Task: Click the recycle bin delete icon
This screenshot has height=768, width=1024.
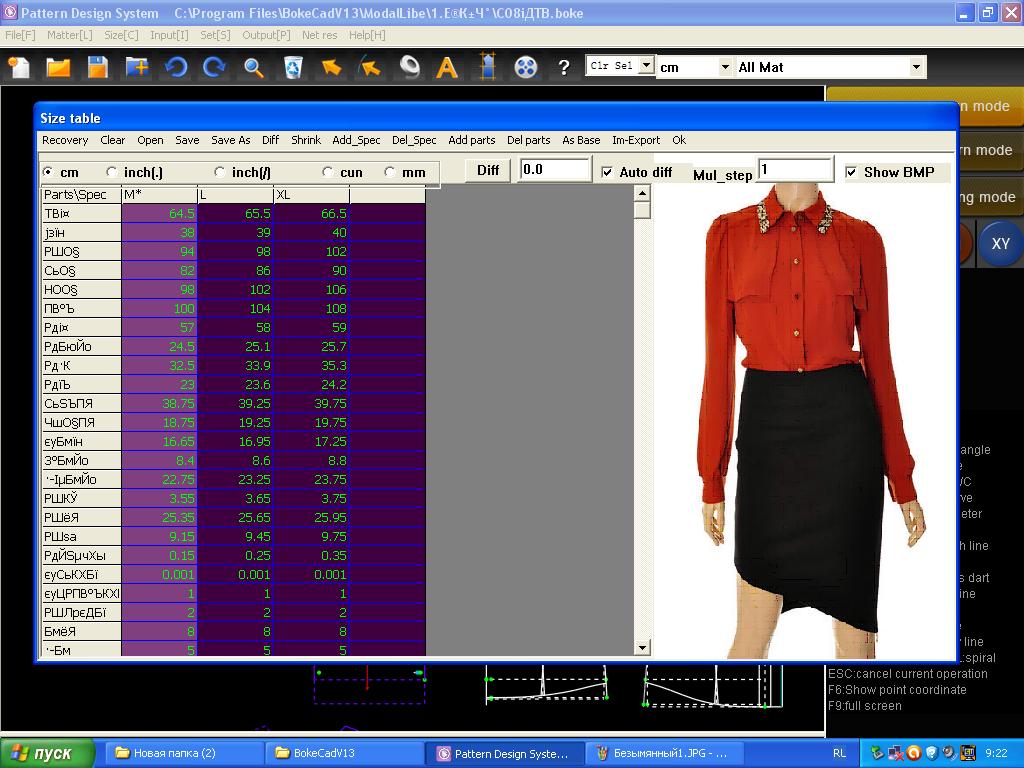Action: point(293,67)
